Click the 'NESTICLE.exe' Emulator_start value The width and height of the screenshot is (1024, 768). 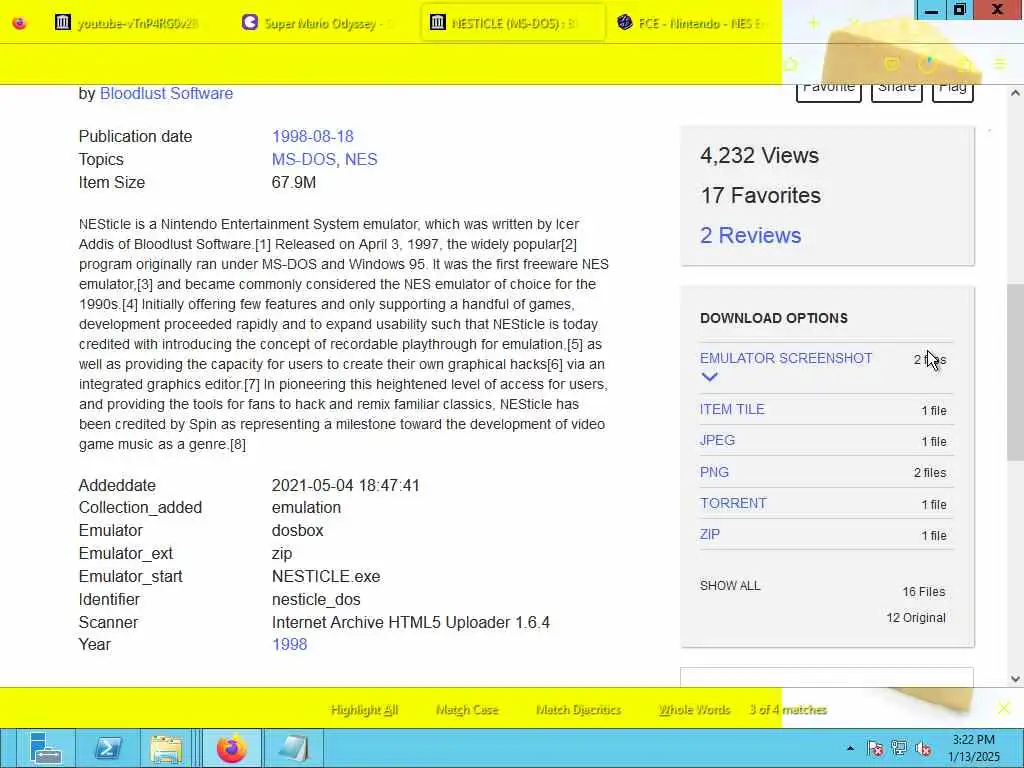tap(326, 577)
